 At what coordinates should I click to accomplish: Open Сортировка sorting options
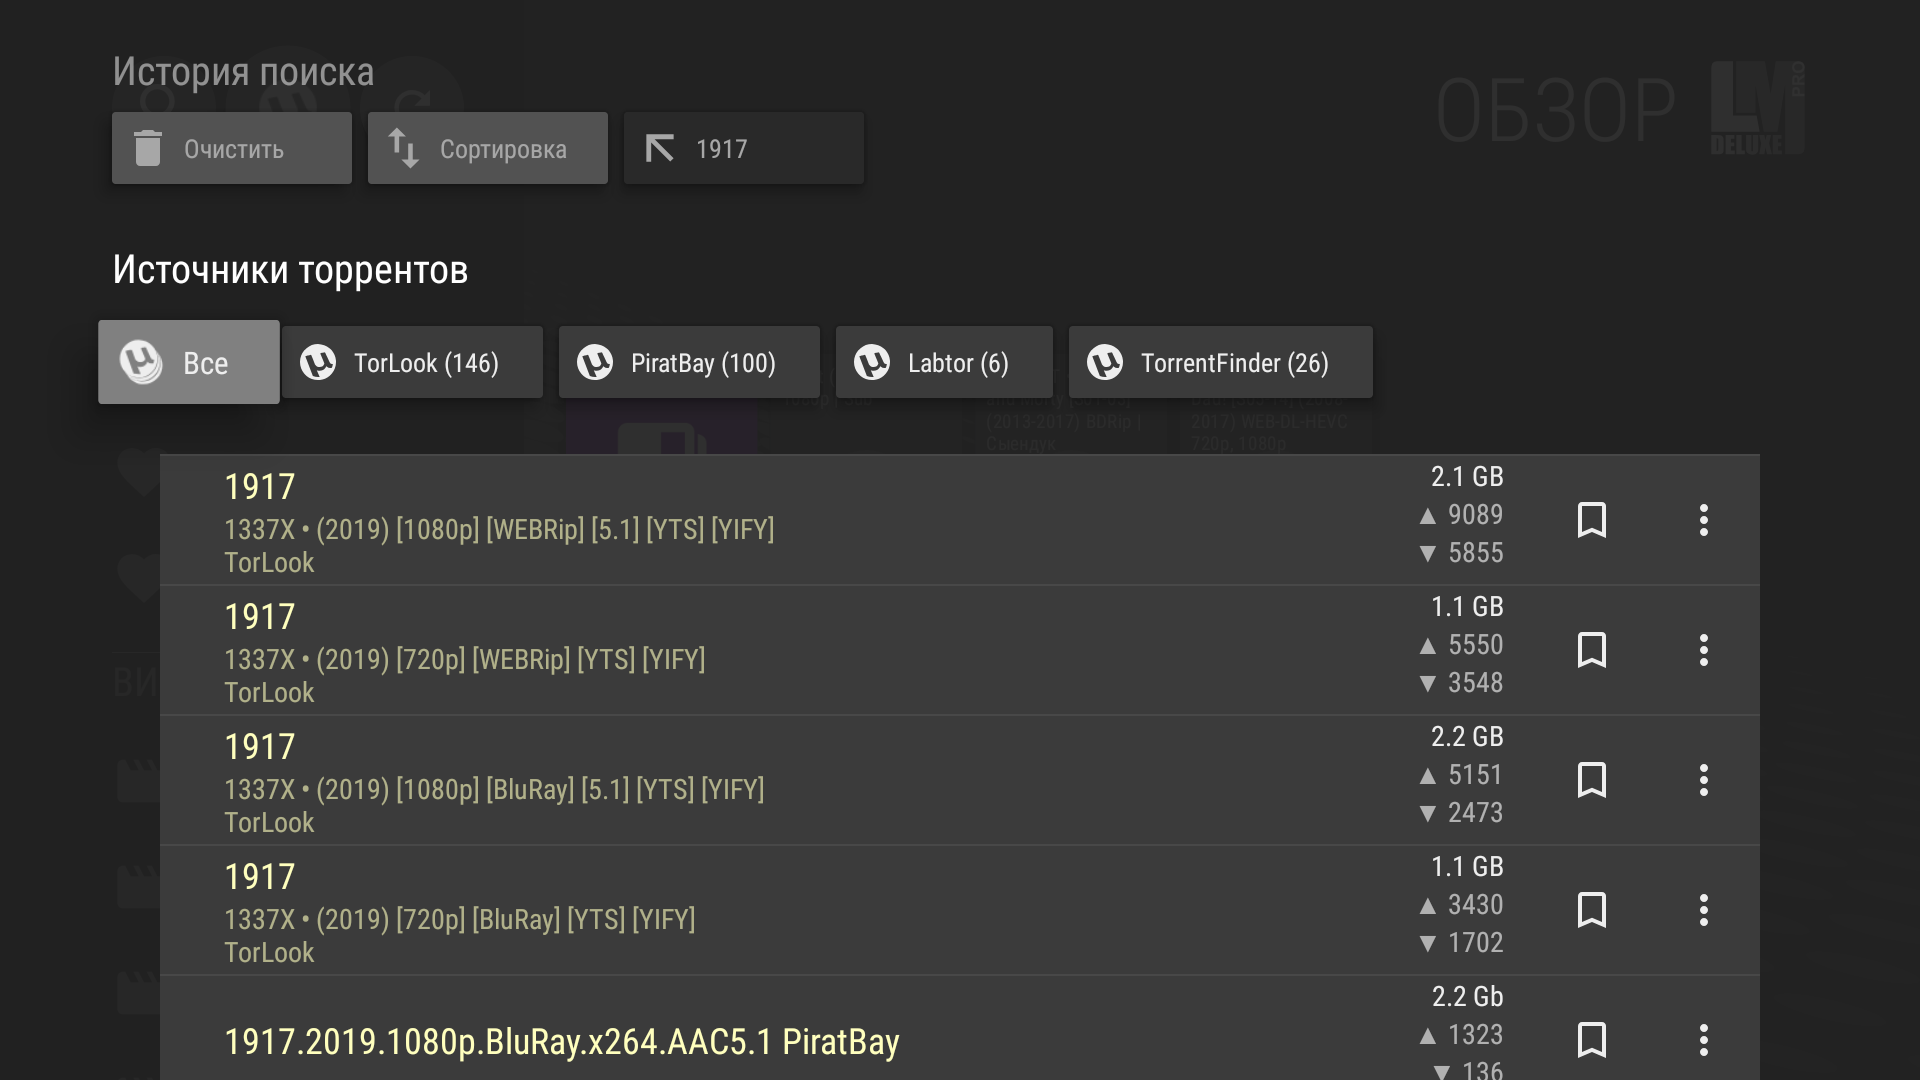pos(488,148)
